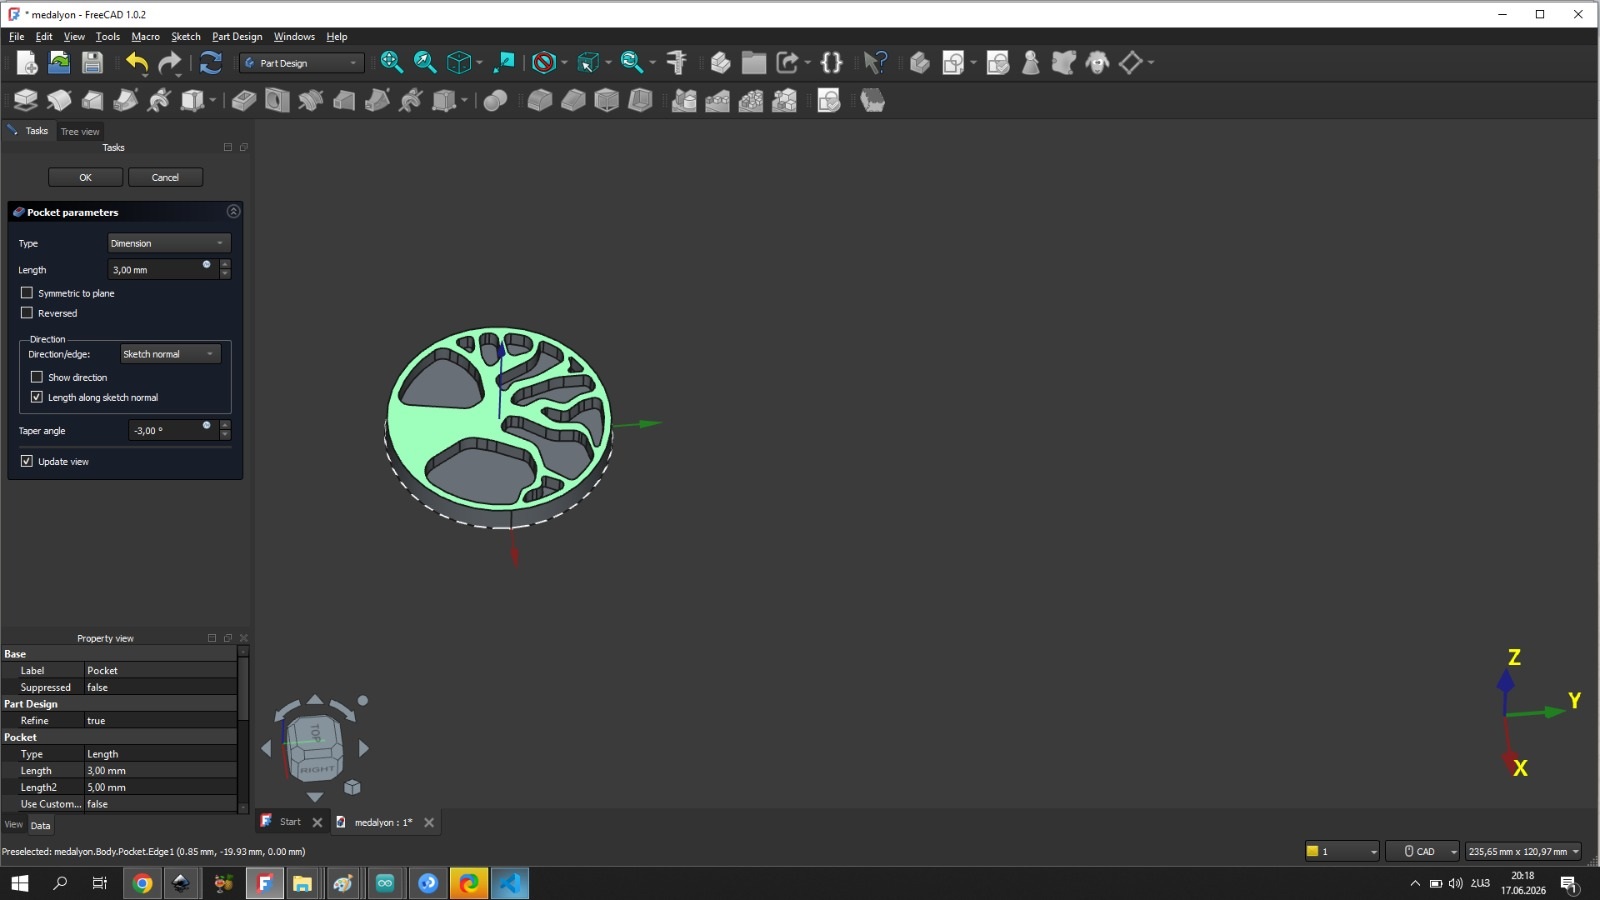The image size is (1600, 900).
Task: Refresh the document with the Recompute icon
Action: tap(211, 63)
